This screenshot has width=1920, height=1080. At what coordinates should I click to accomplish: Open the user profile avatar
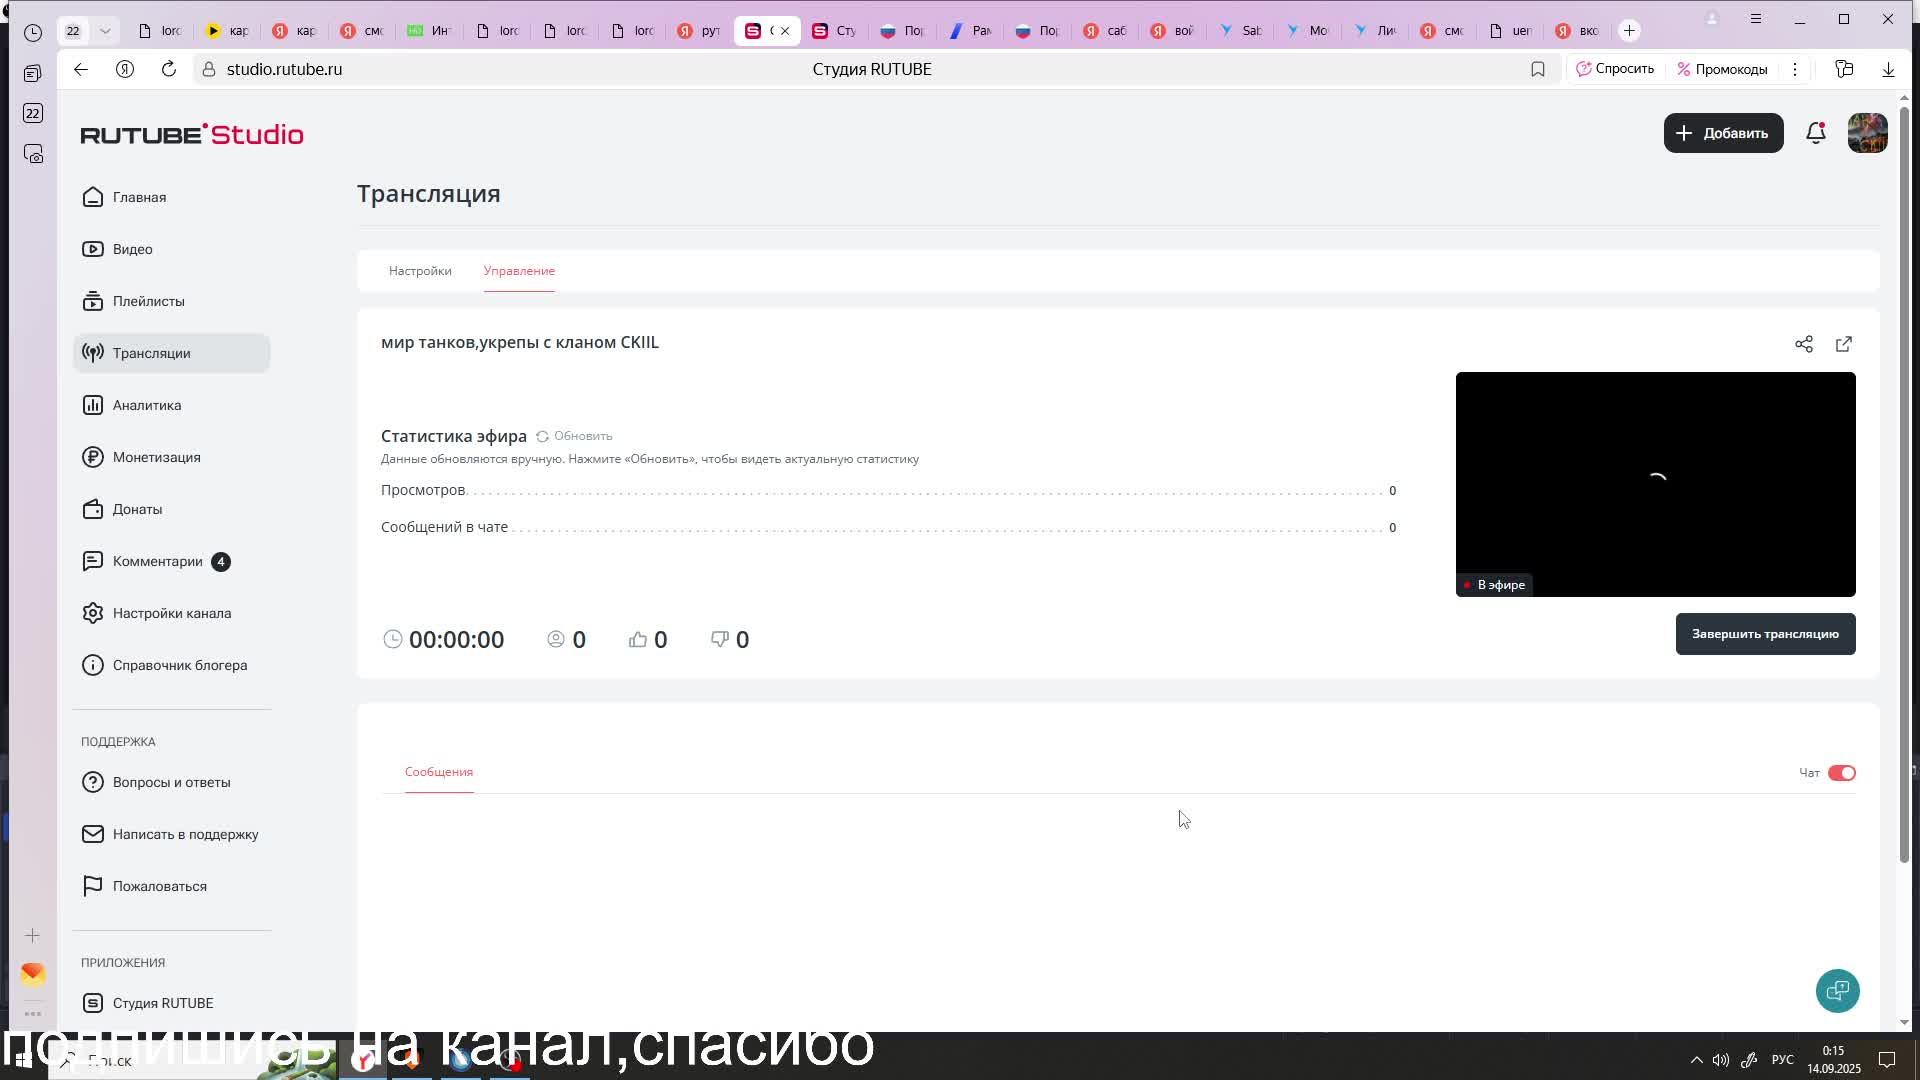[x=1867, y=133]
